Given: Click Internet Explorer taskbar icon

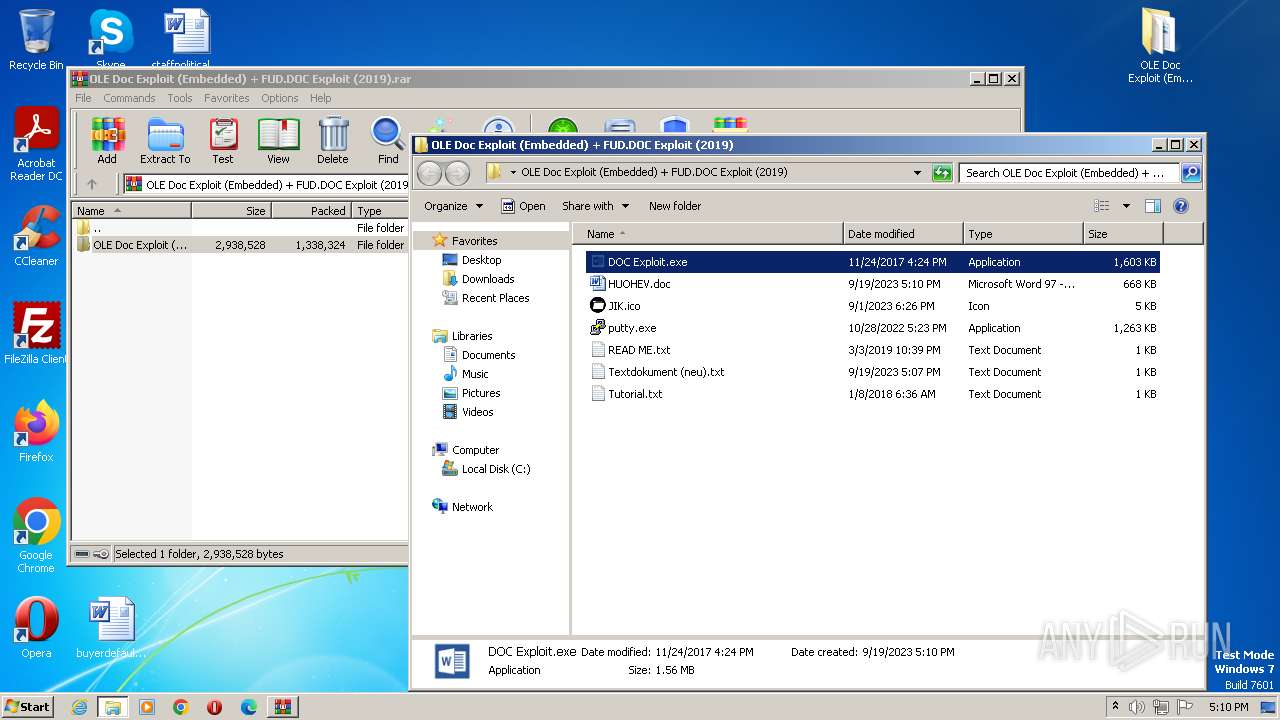Looking at the screenshot, I should click(79, 707).
